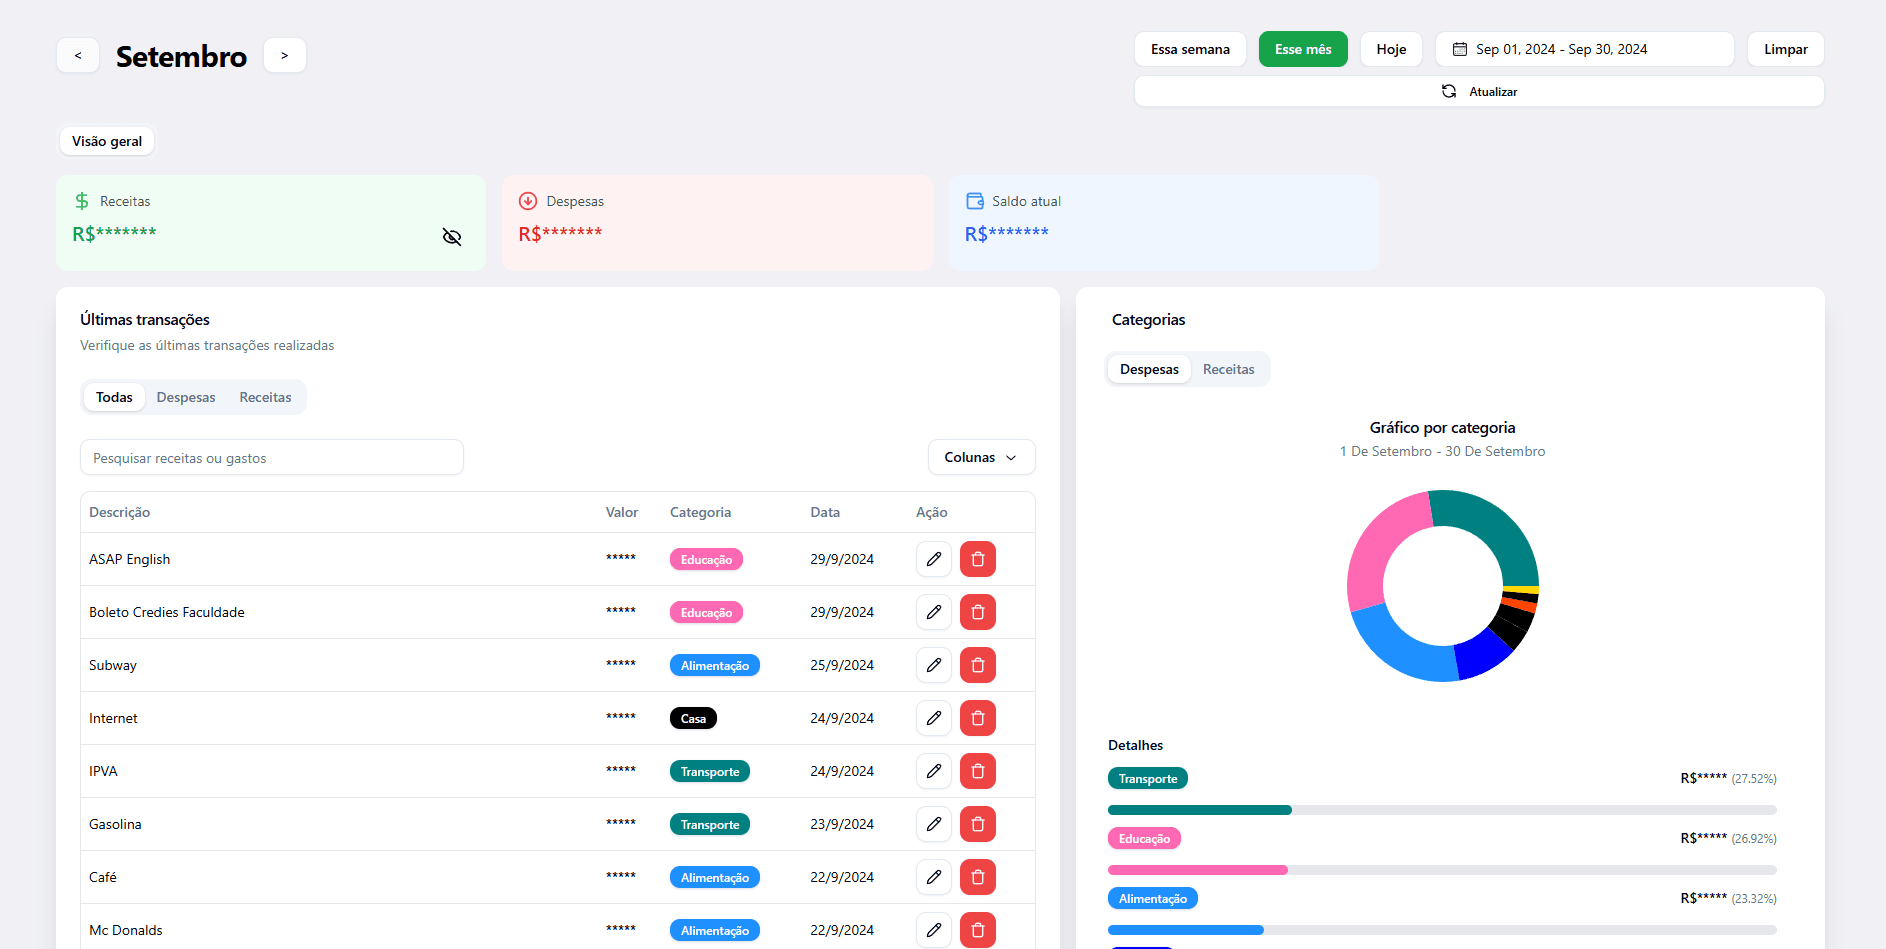
Task: Switch transactions list to Receitas tab
Action: pyautogui.click(x=265, y=397)
